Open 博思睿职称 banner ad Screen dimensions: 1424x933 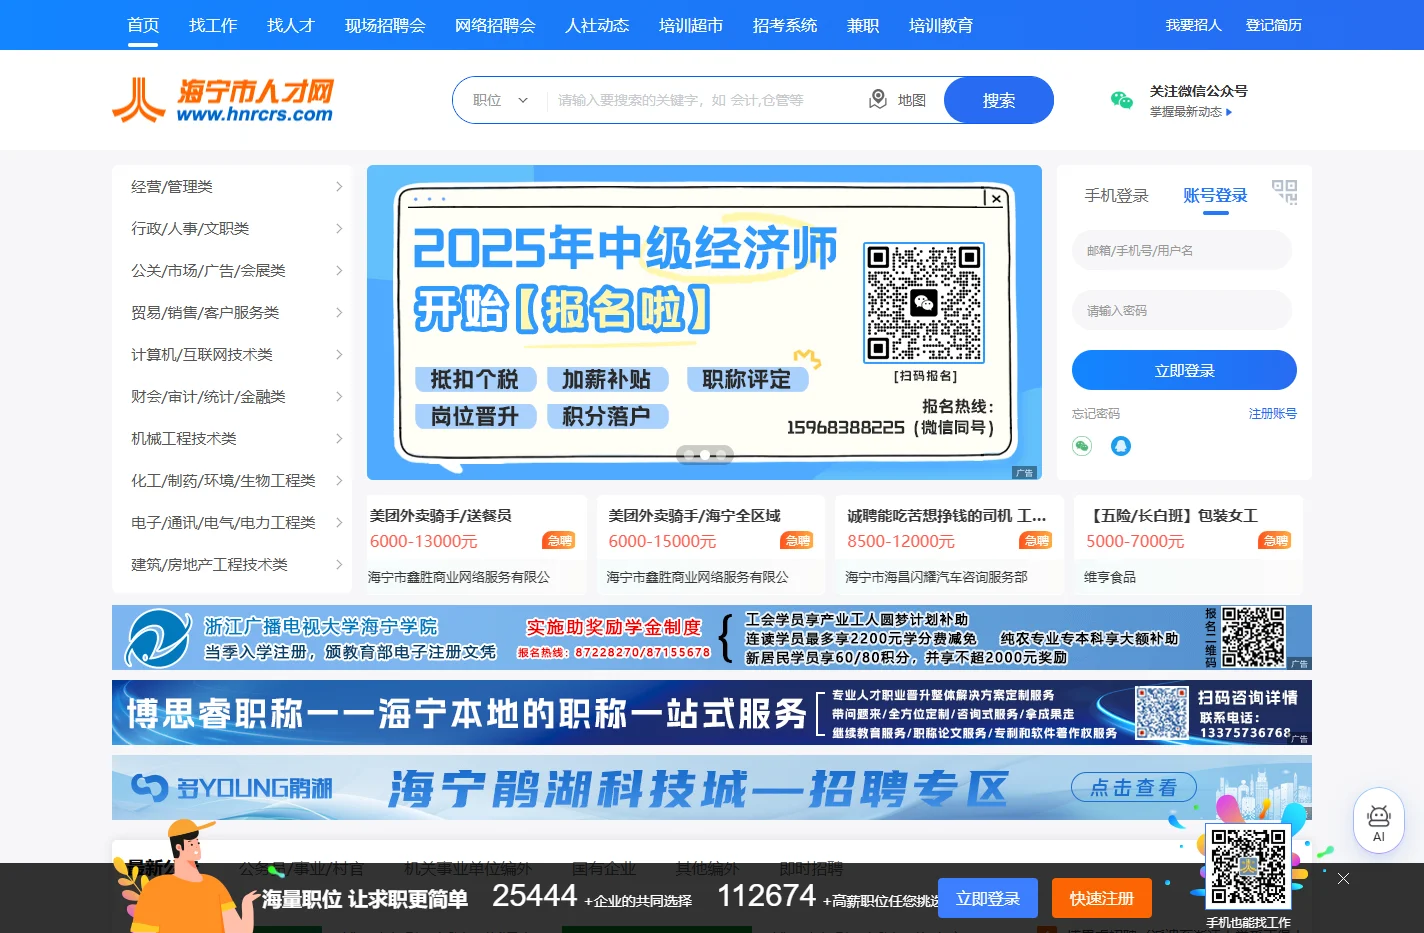coord(712,712)
